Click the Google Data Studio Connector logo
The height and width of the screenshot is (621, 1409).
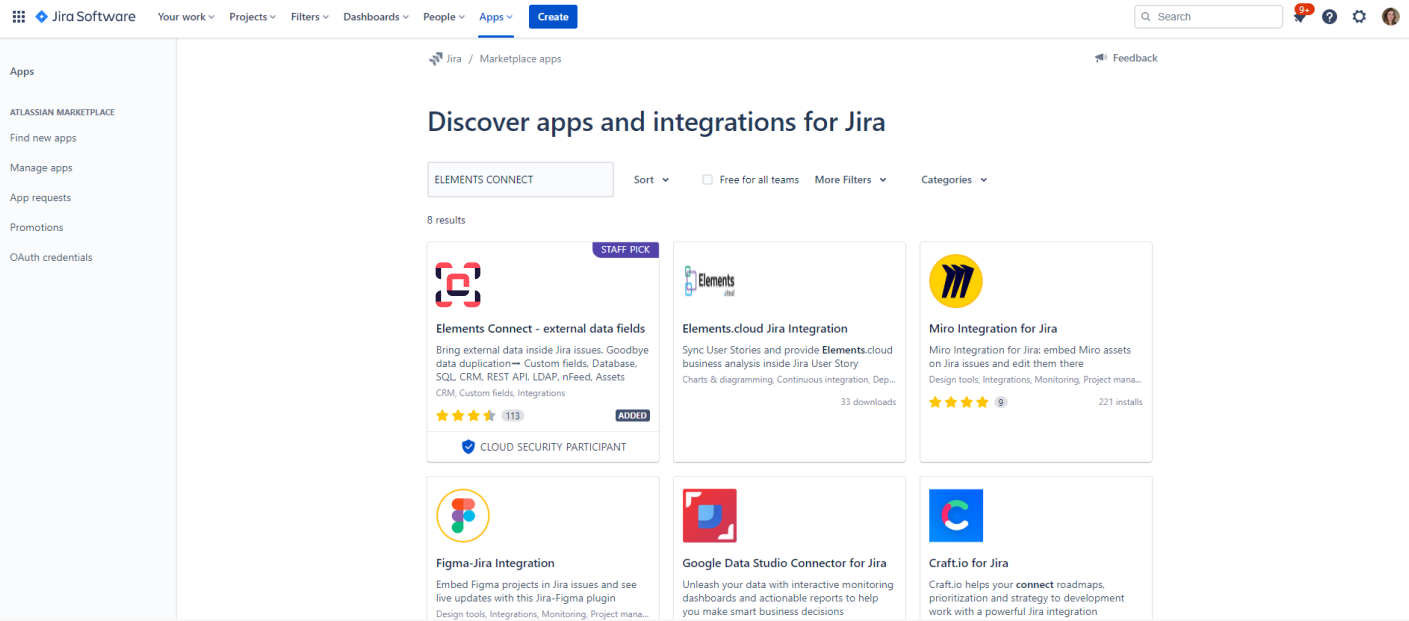click(x=709, y=516)
